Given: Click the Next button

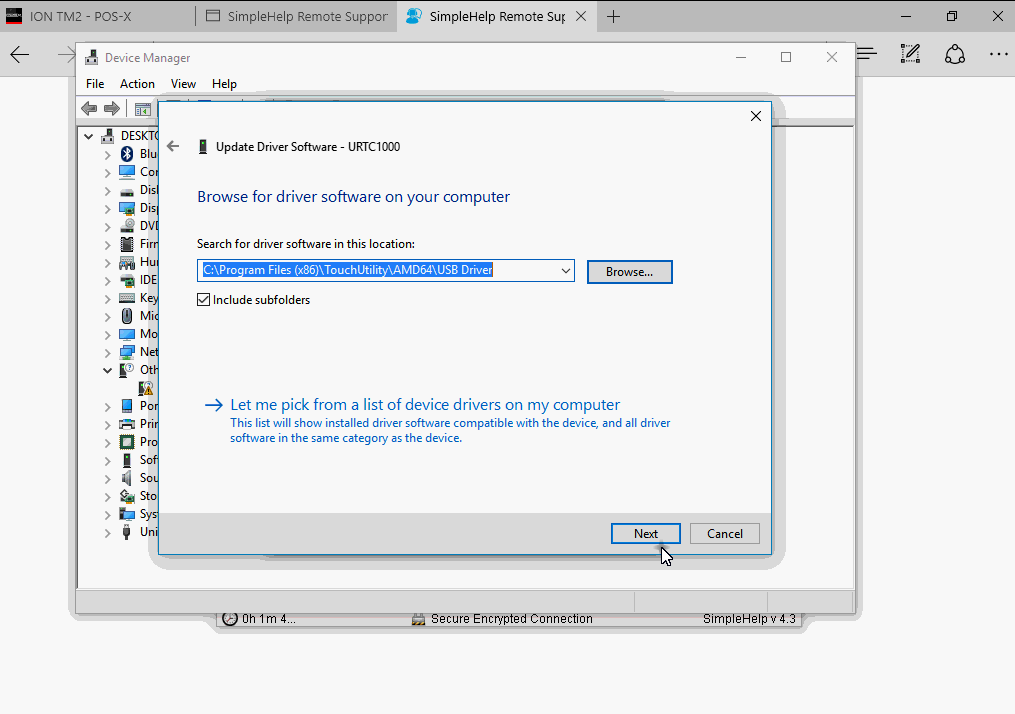Looking at the screenshot, I should click(x=645, y=533).
